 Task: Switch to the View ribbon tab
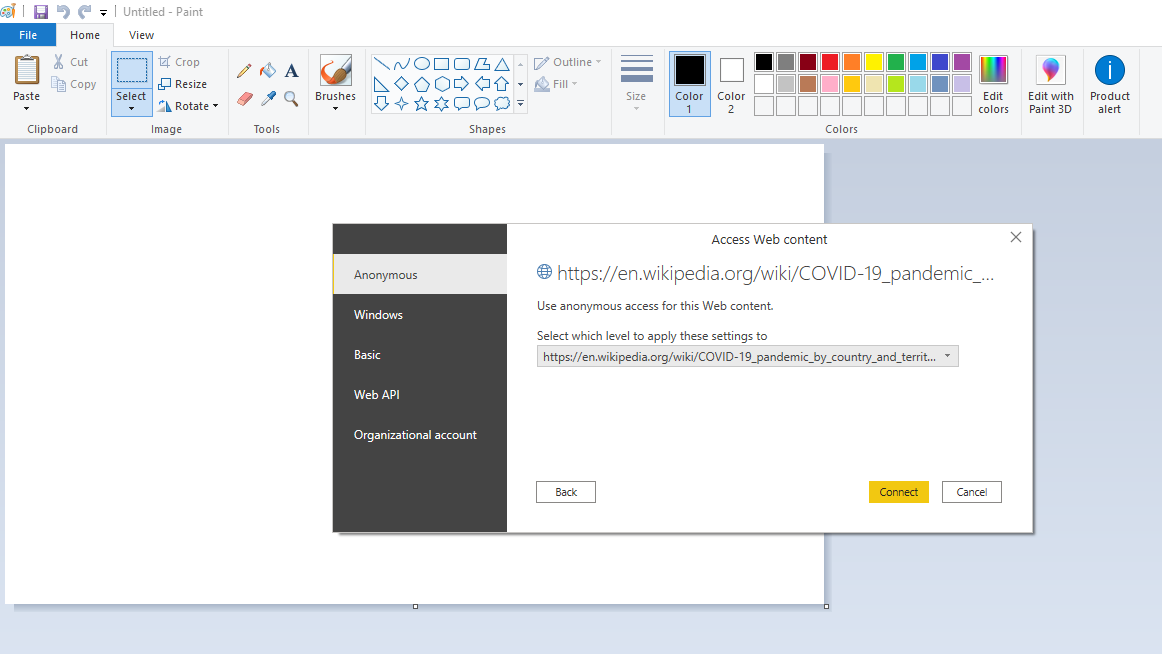point(141,35)
